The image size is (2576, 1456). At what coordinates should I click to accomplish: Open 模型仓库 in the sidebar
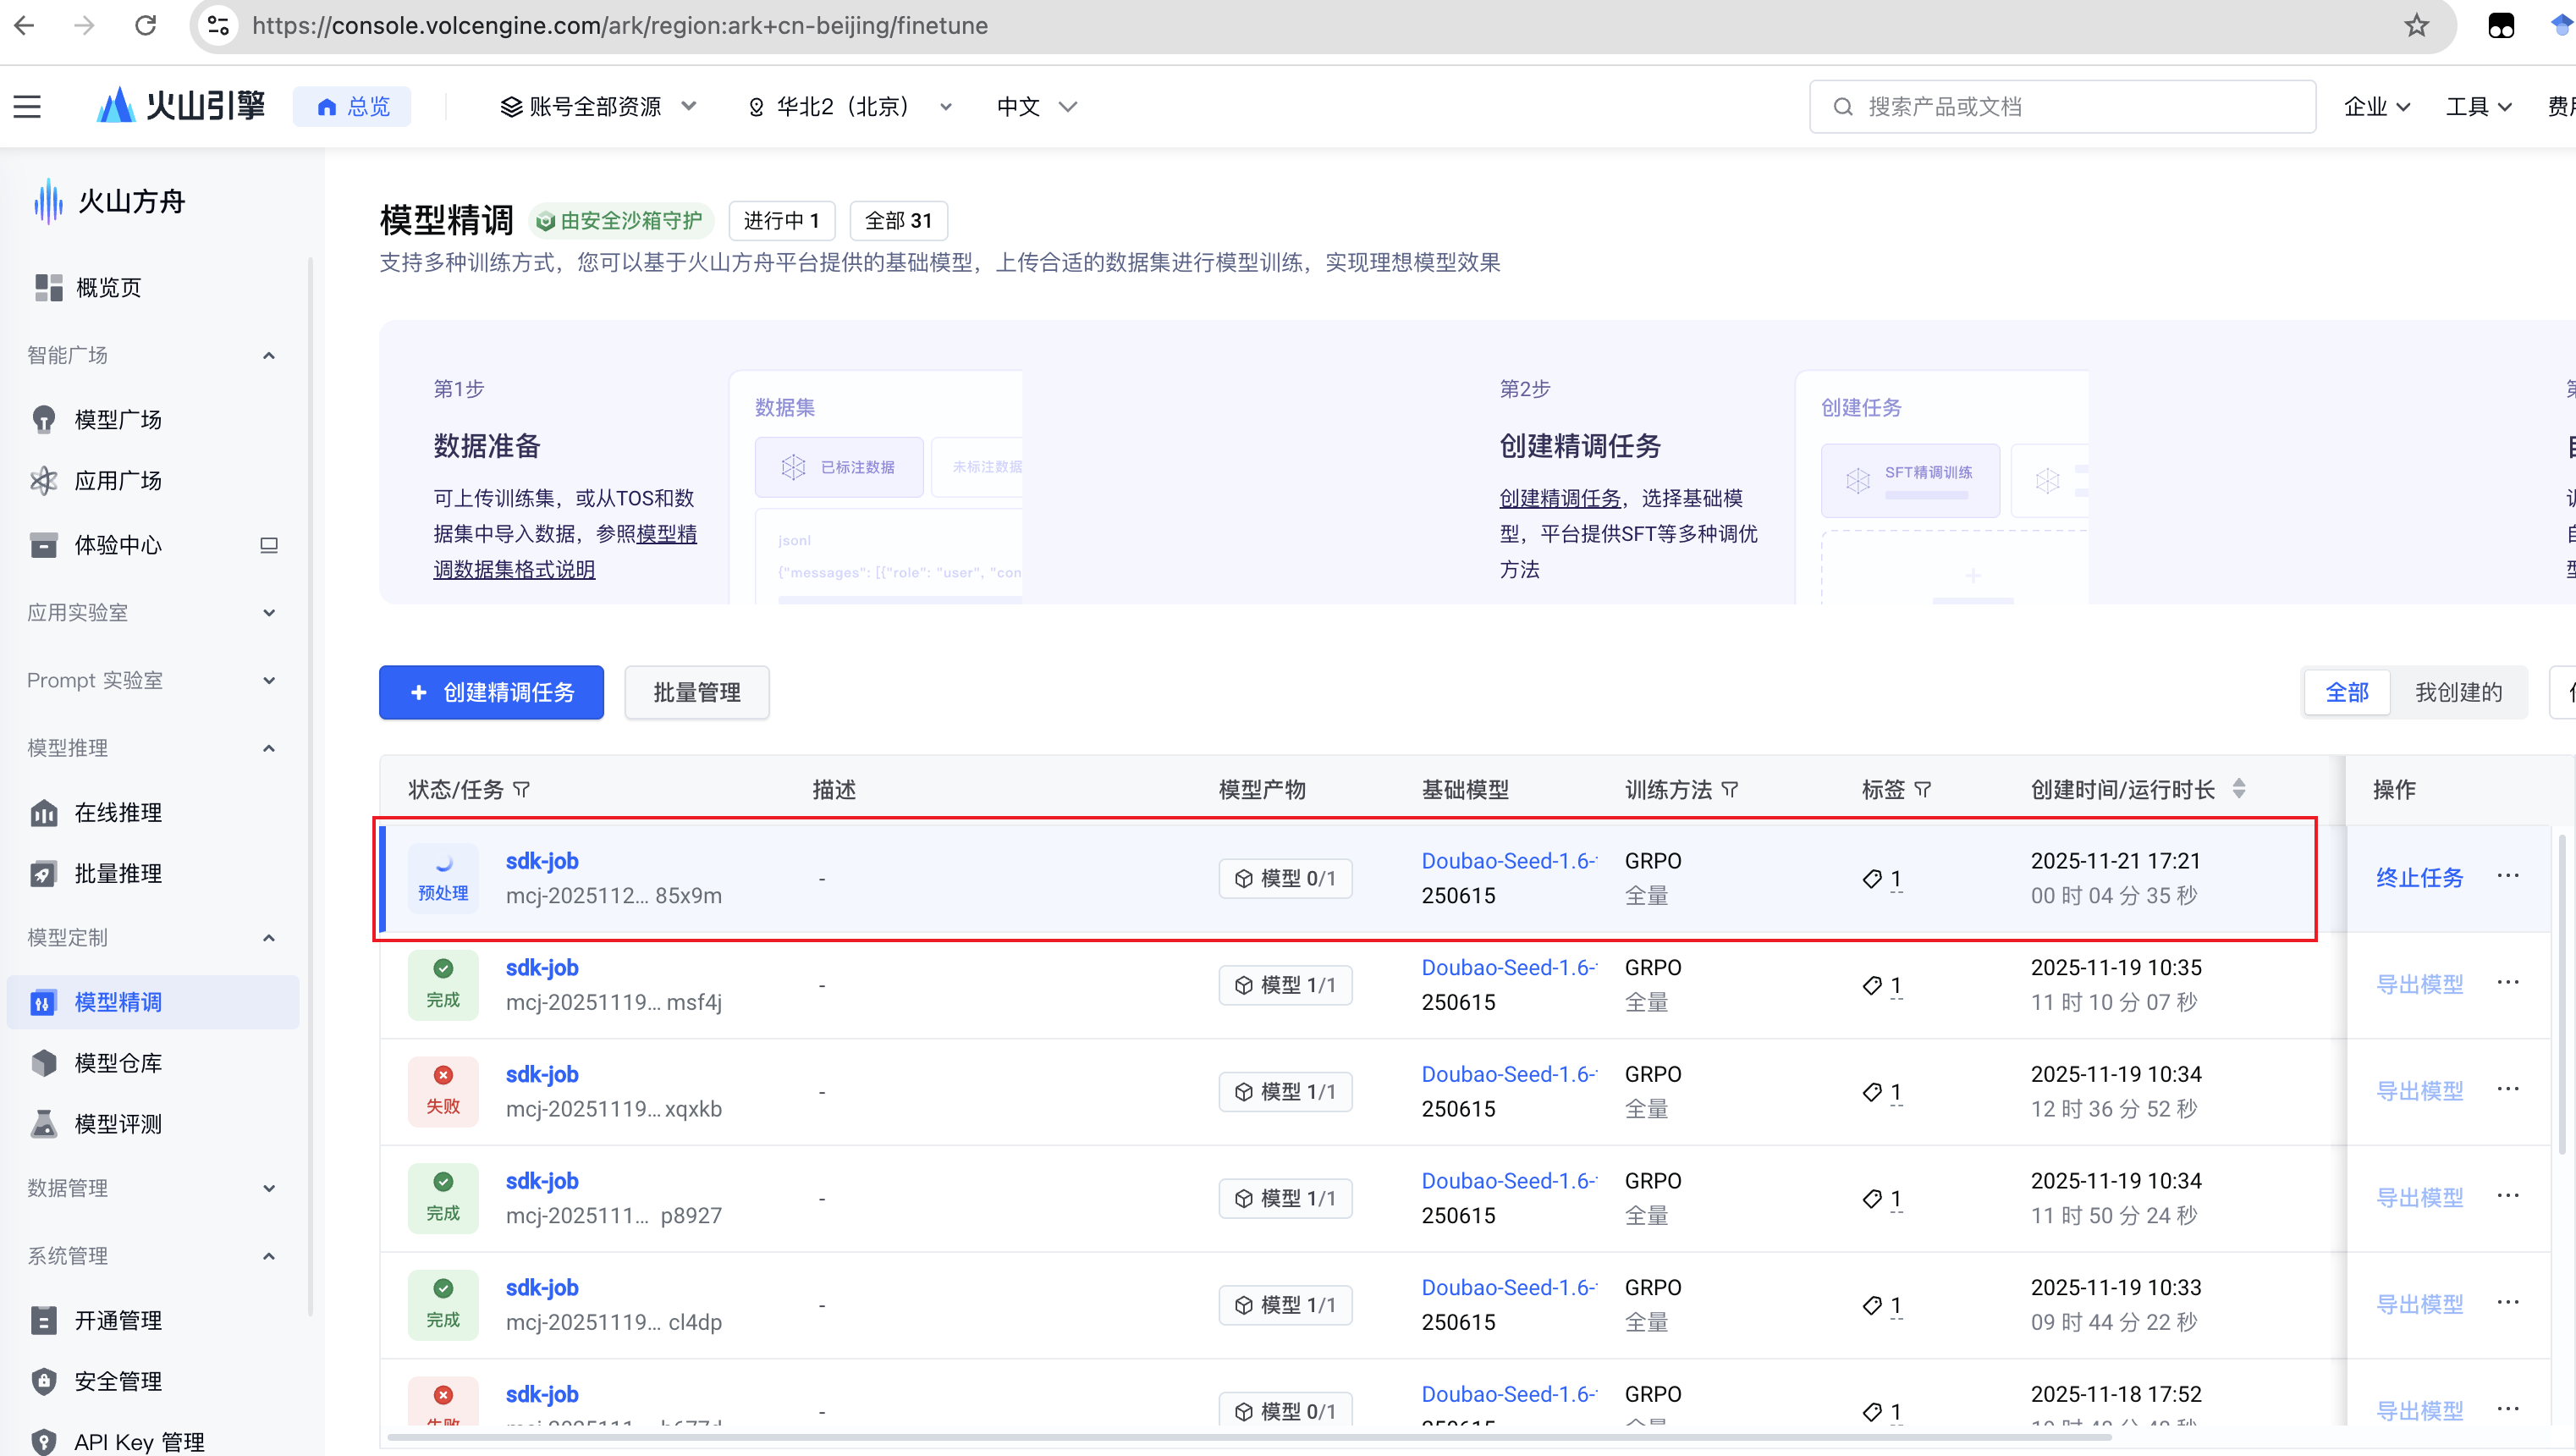[118, 1062]
